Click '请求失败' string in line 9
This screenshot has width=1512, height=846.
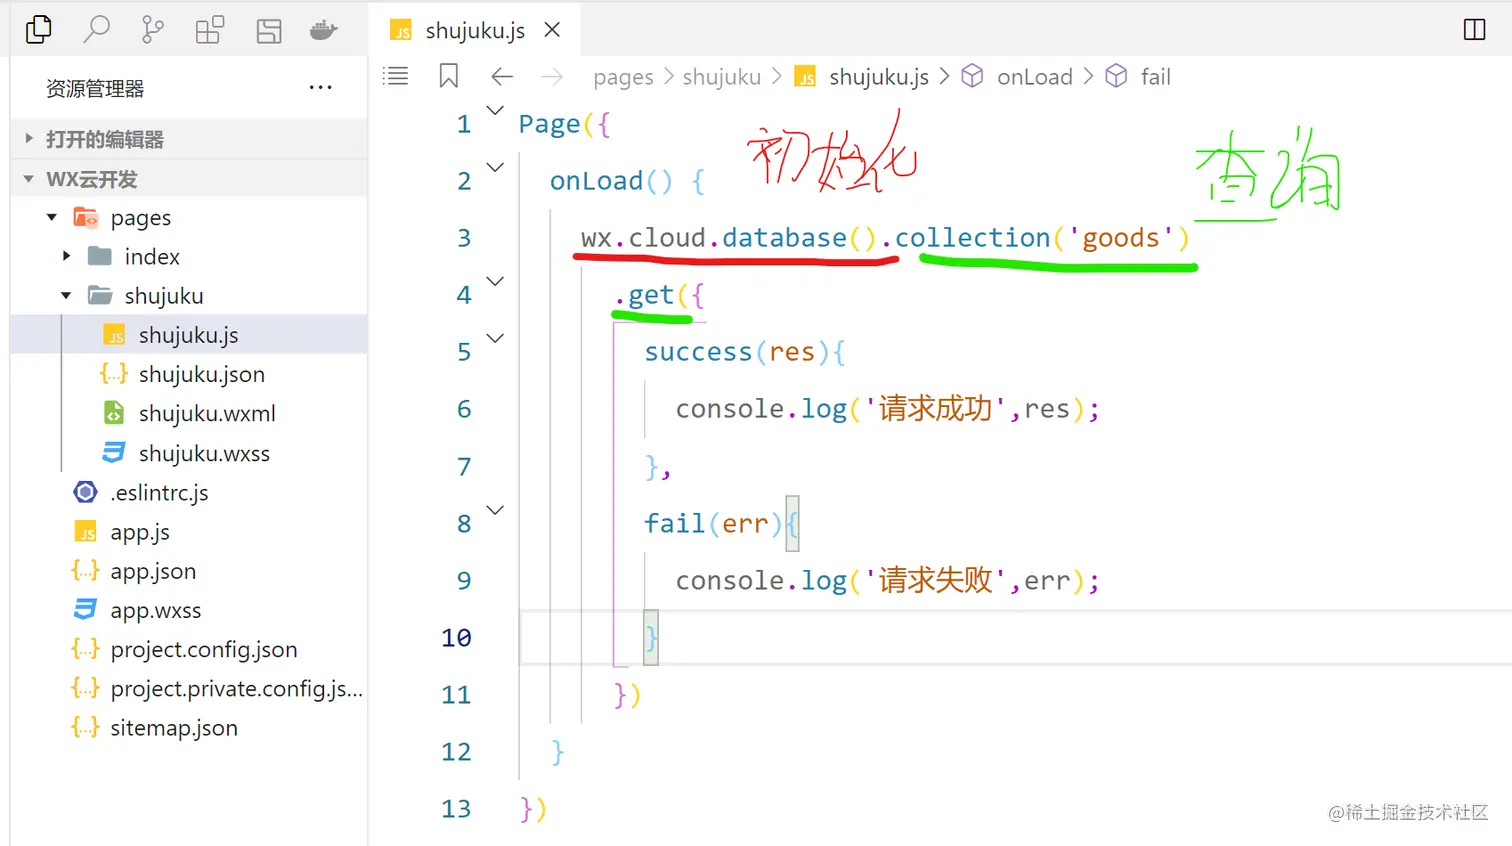point(935,581)
